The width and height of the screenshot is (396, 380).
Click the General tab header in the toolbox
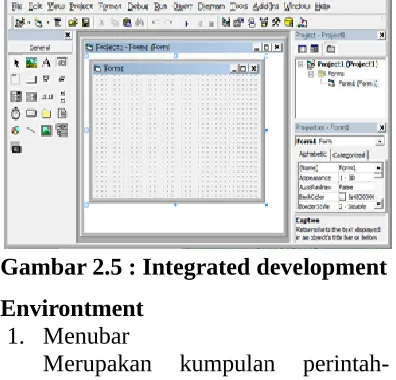(40, 48)
